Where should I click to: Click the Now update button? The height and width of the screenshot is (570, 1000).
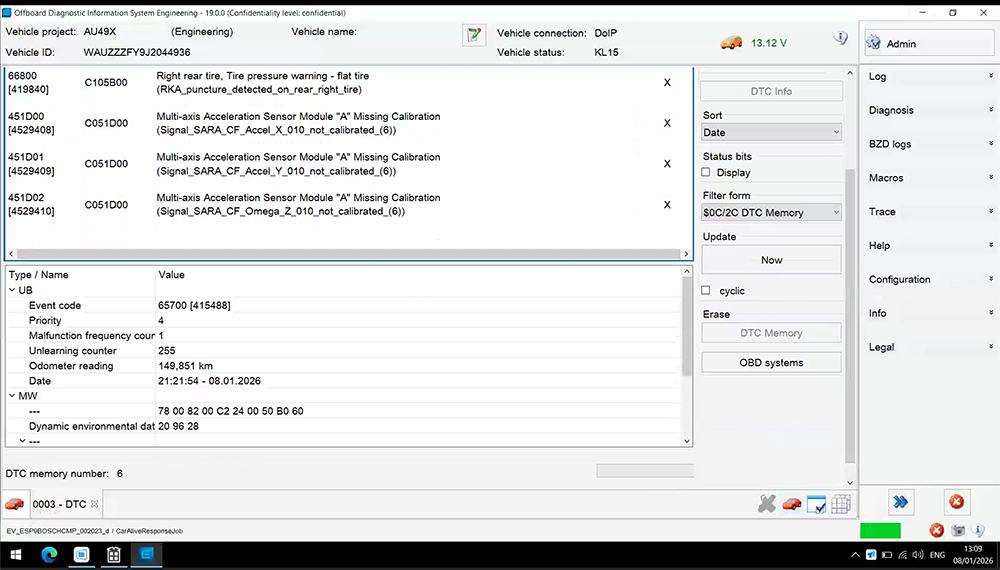point(771,260)
